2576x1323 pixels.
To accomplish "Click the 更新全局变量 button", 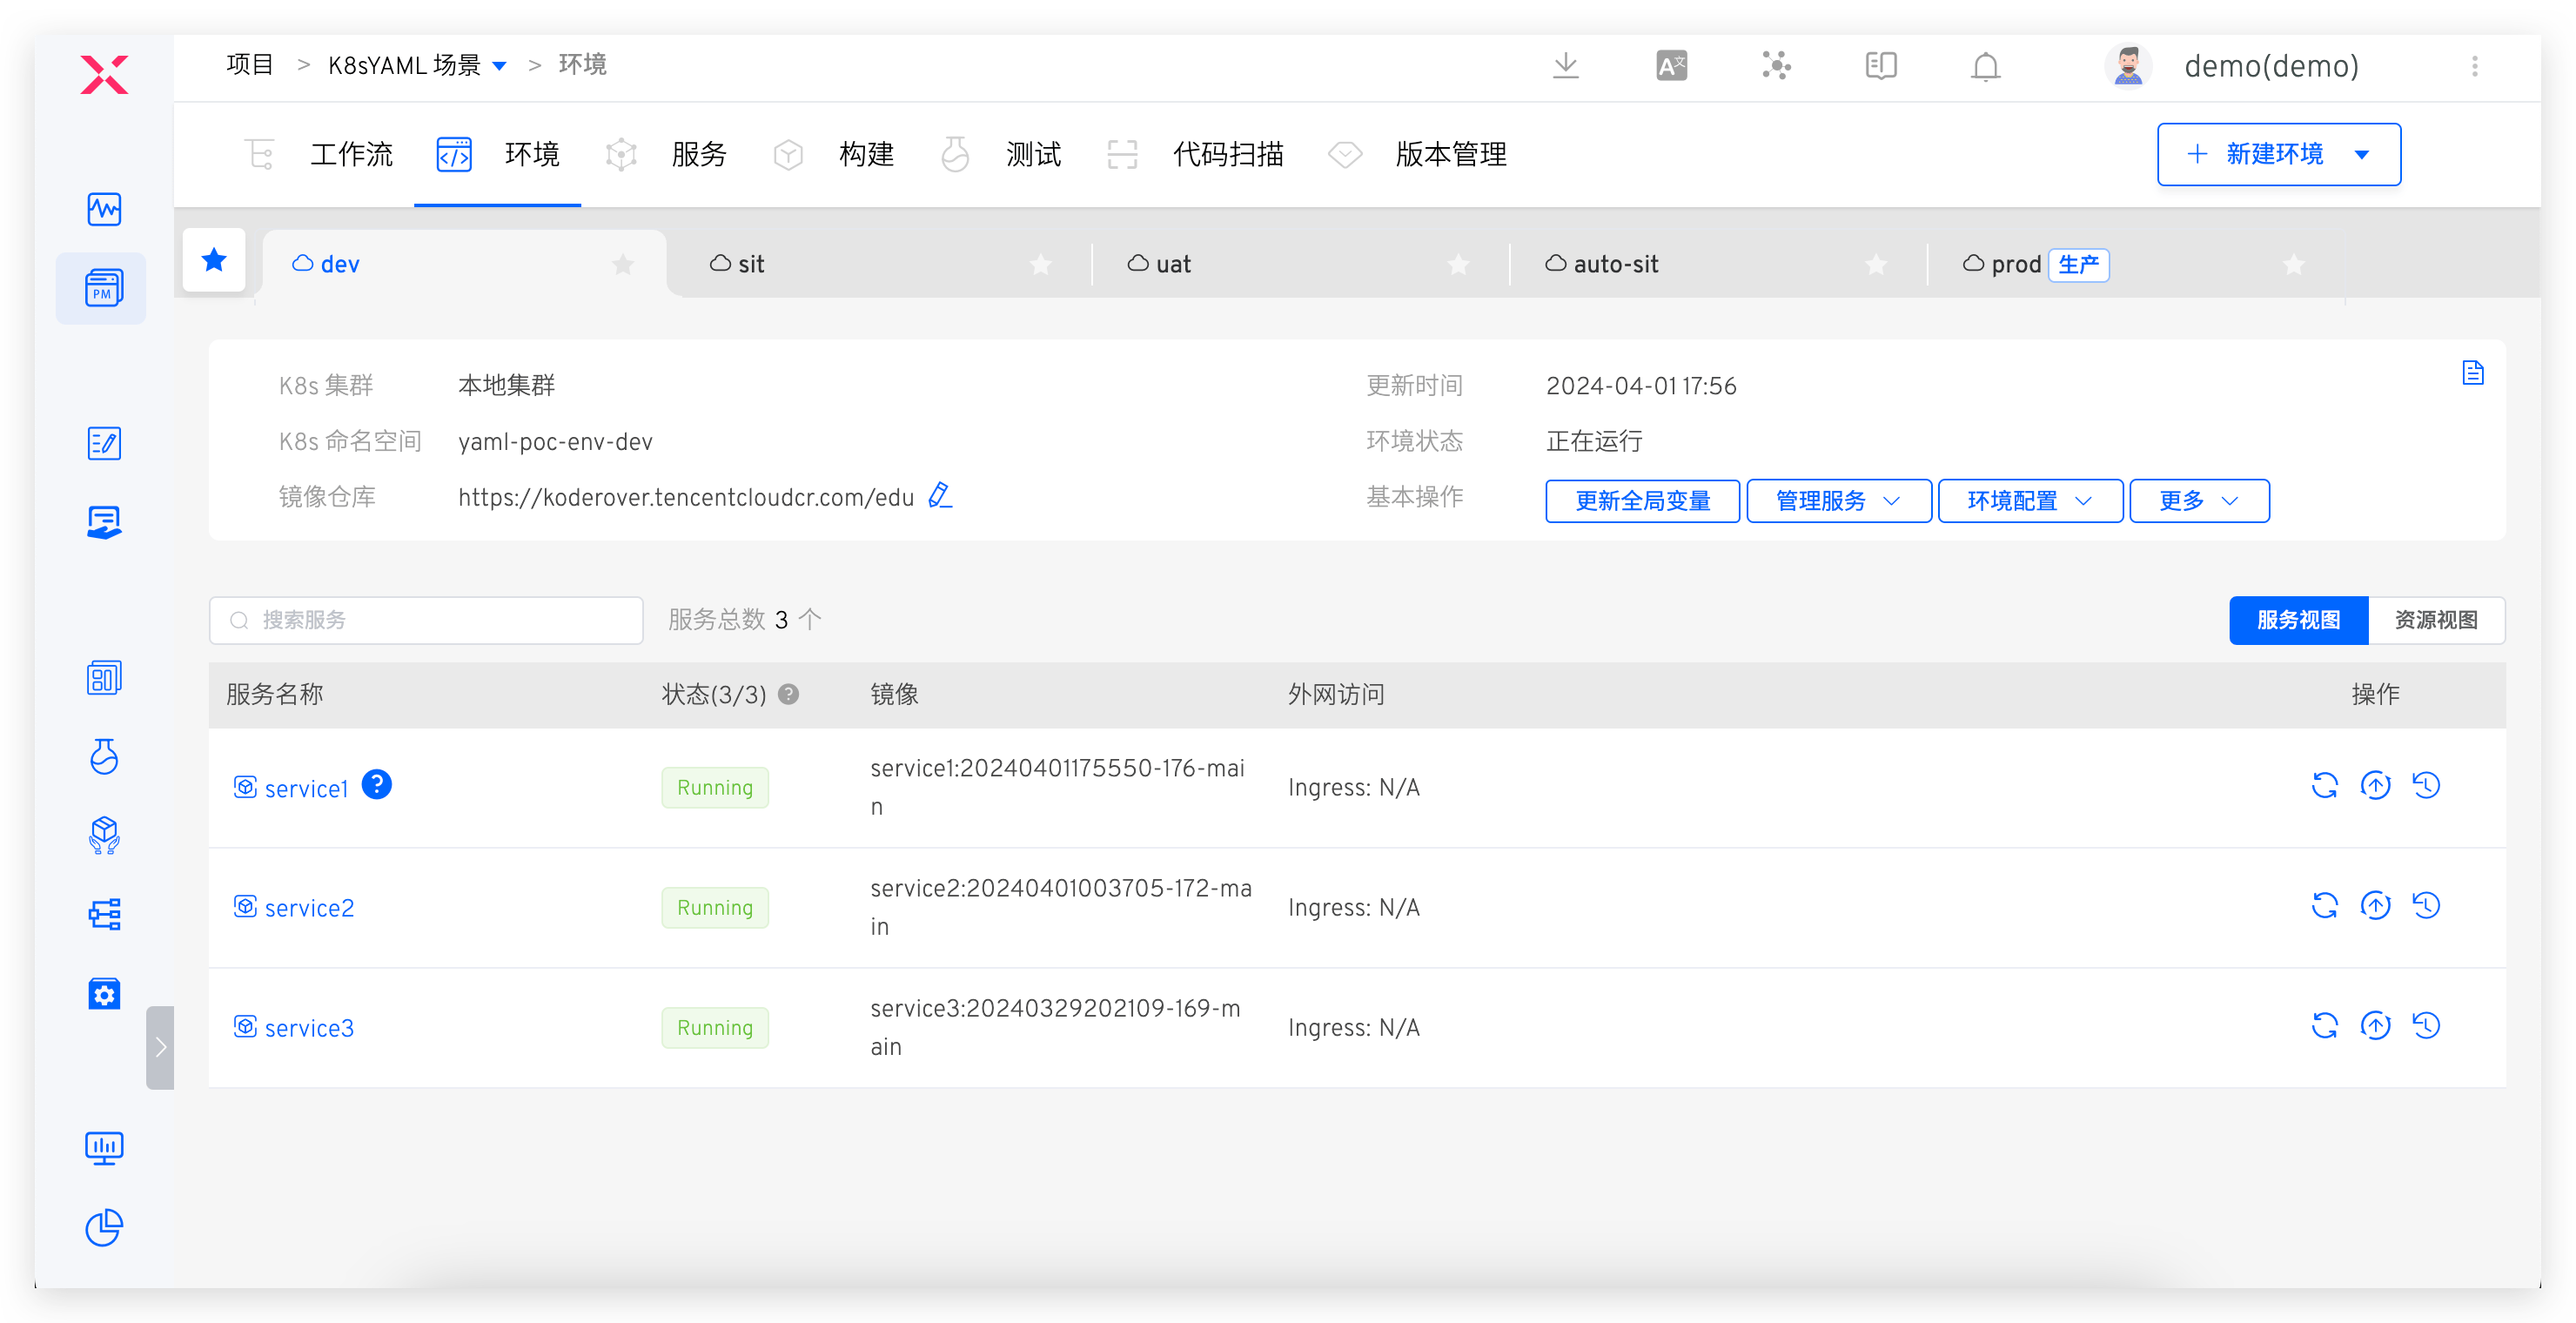I will click(1642, 501).
